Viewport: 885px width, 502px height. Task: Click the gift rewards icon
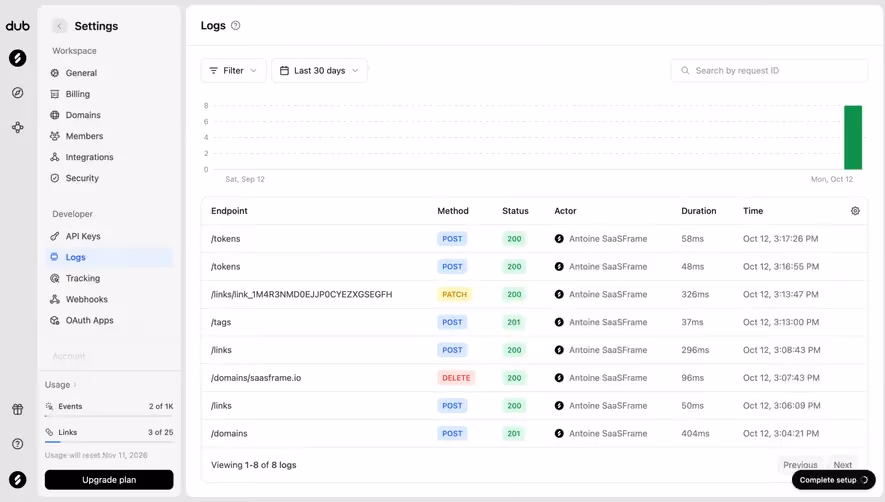17,409
